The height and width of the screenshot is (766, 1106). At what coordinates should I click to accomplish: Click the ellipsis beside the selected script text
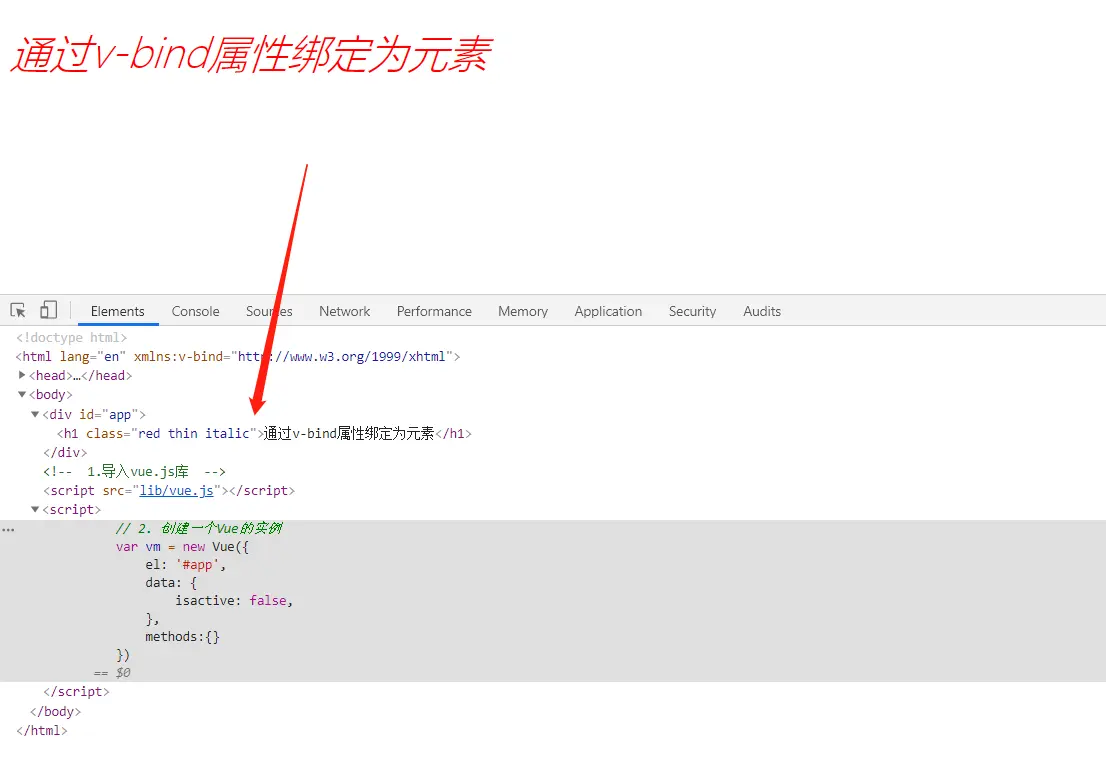click(8, 529)
